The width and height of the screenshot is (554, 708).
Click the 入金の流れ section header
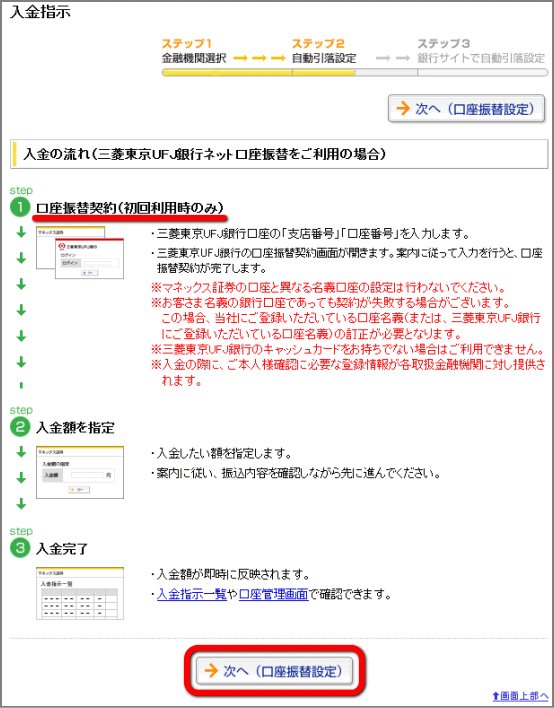click(x=279, y=154)
